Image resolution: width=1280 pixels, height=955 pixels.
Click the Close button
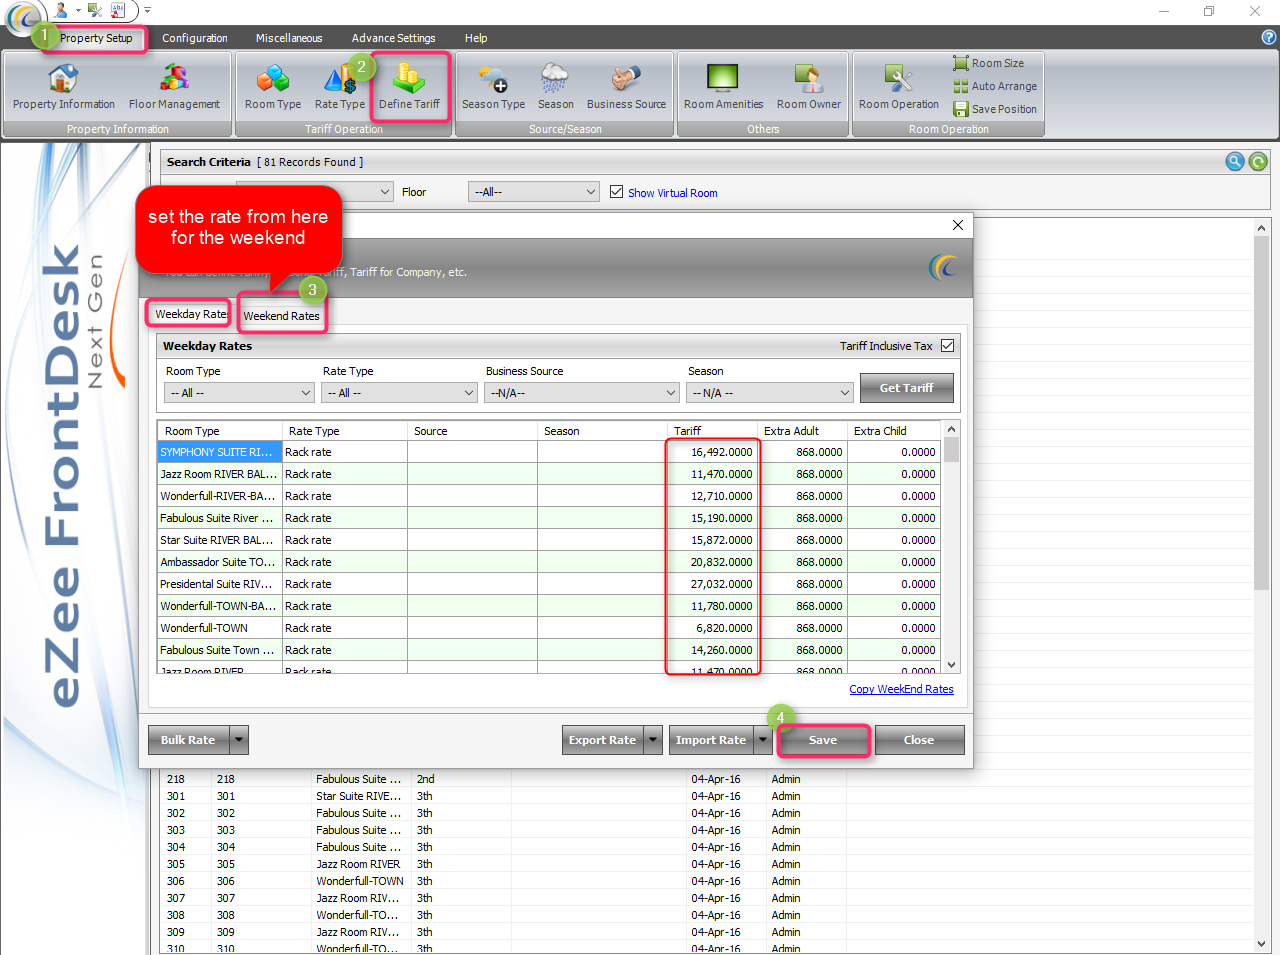[919, 740]
